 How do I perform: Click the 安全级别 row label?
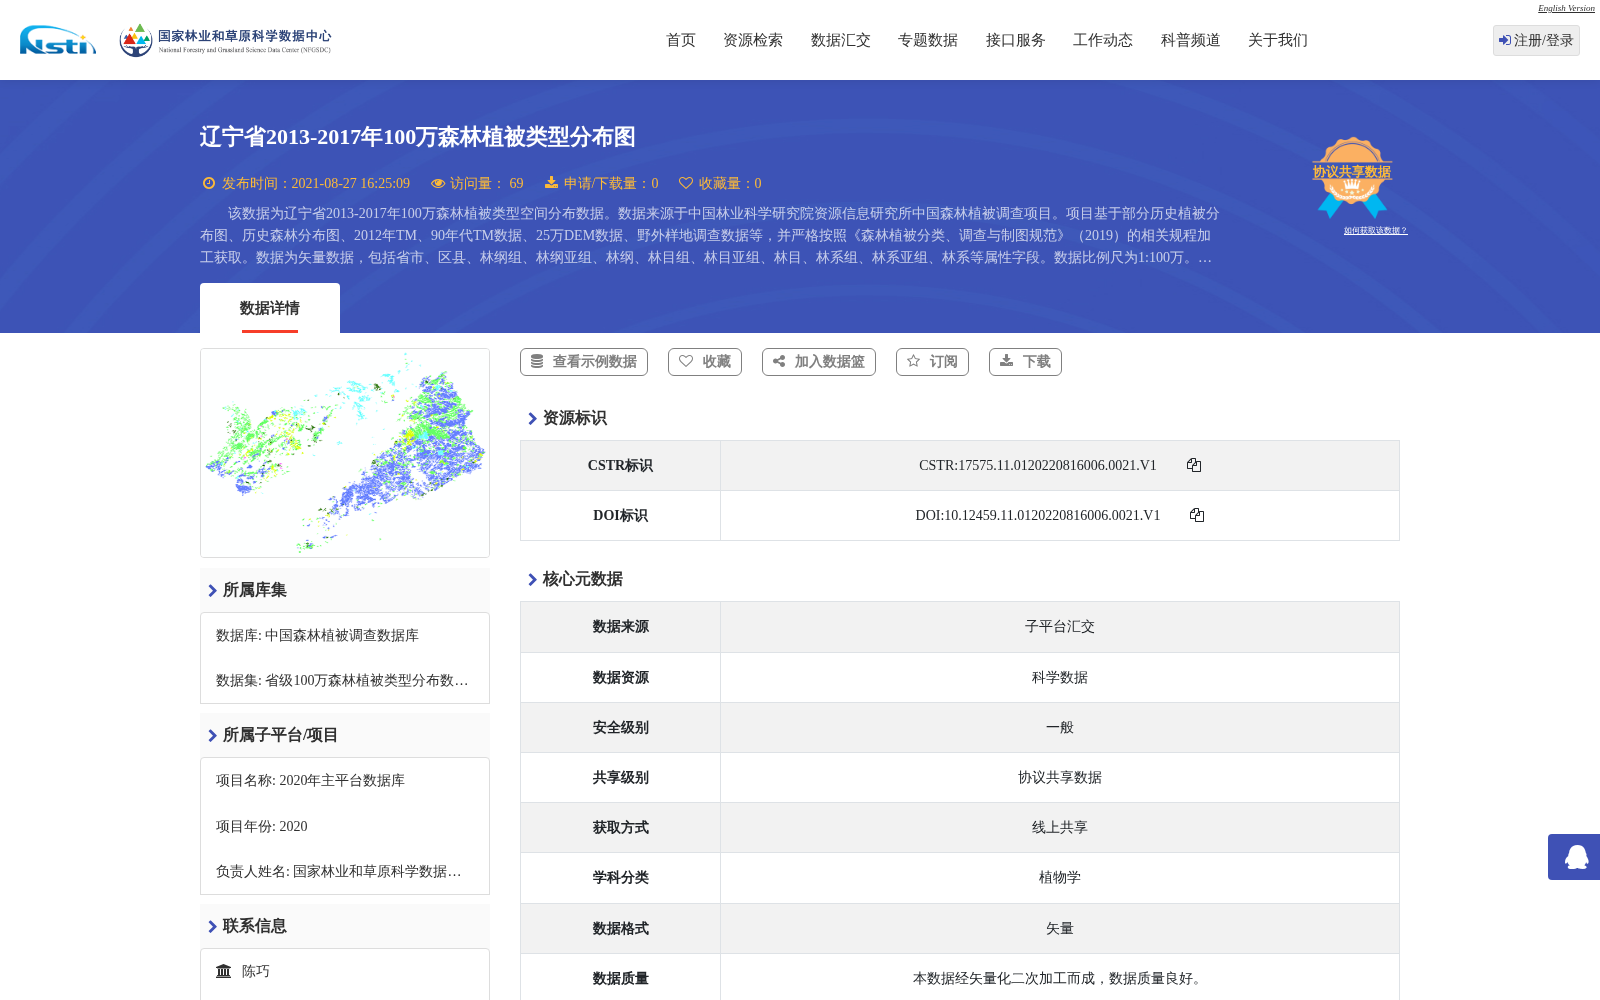tap(621, 728)
